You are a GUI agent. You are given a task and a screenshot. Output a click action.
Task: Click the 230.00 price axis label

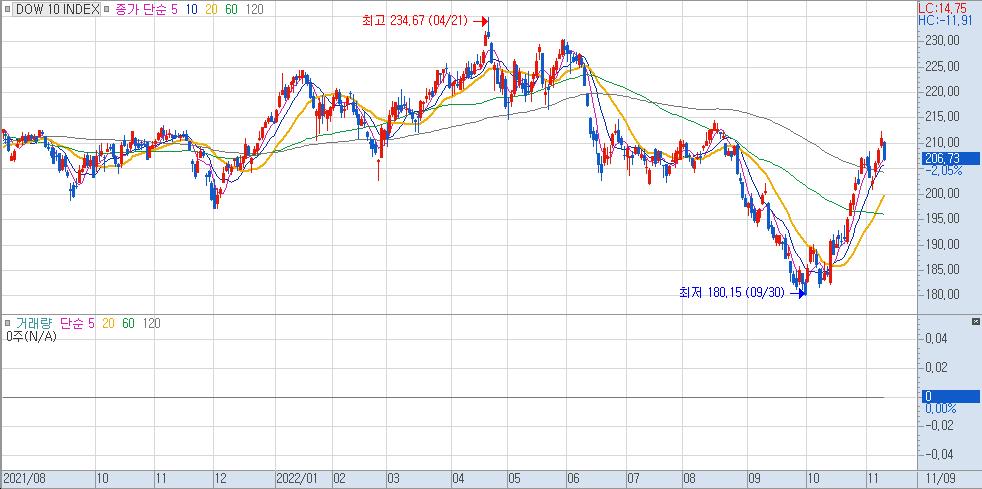pos(943,41)
